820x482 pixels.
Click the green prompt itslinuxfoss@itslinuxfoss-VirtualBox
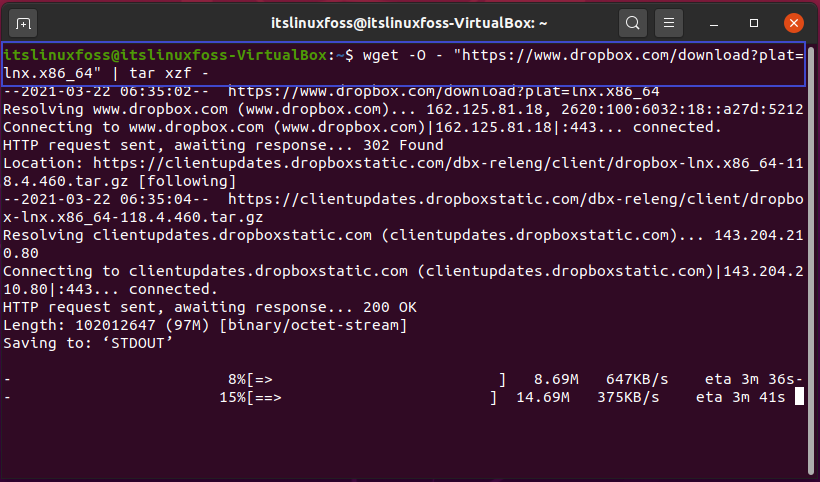tap(165, 55)
